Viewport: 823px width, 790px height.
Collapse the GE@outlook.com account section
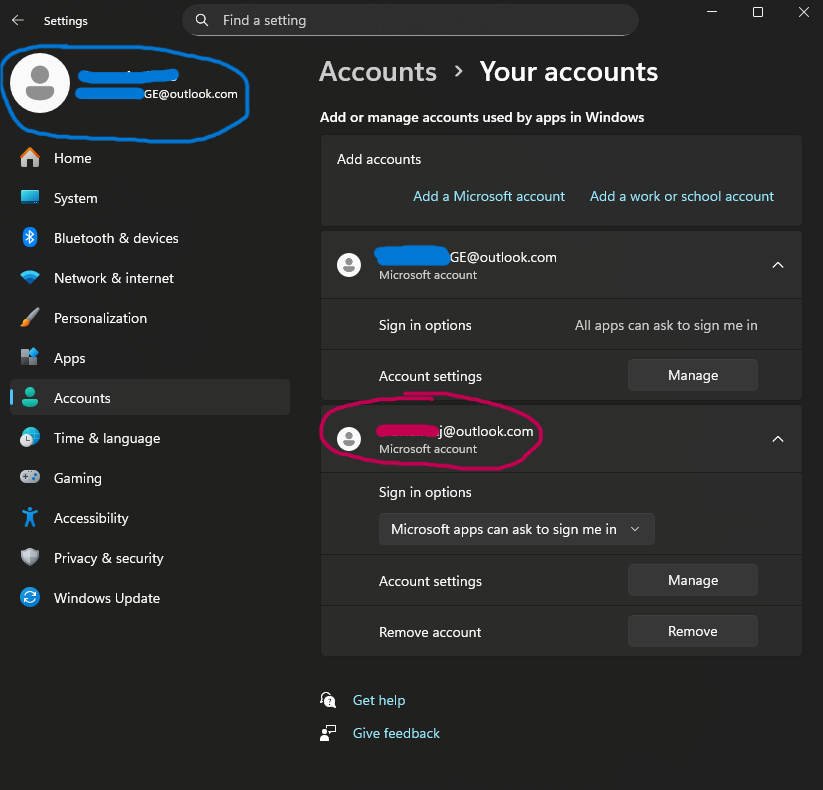(778, 265)
